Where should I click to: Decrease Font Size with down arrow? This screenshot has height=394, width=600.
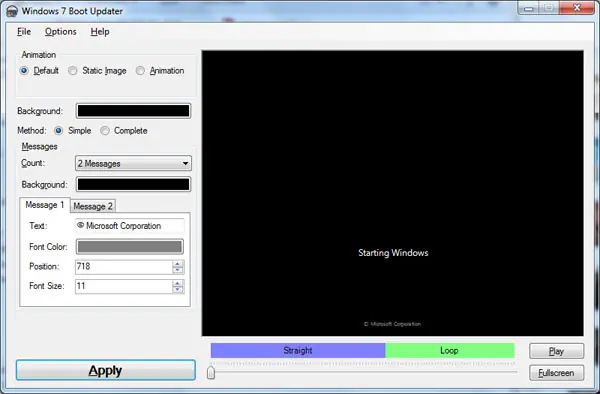coord(178,290)
